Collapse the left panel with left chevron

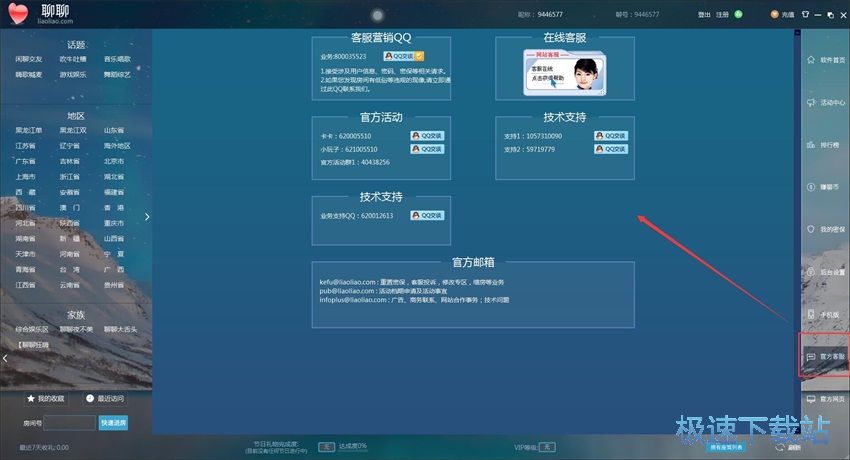(5, 358)
